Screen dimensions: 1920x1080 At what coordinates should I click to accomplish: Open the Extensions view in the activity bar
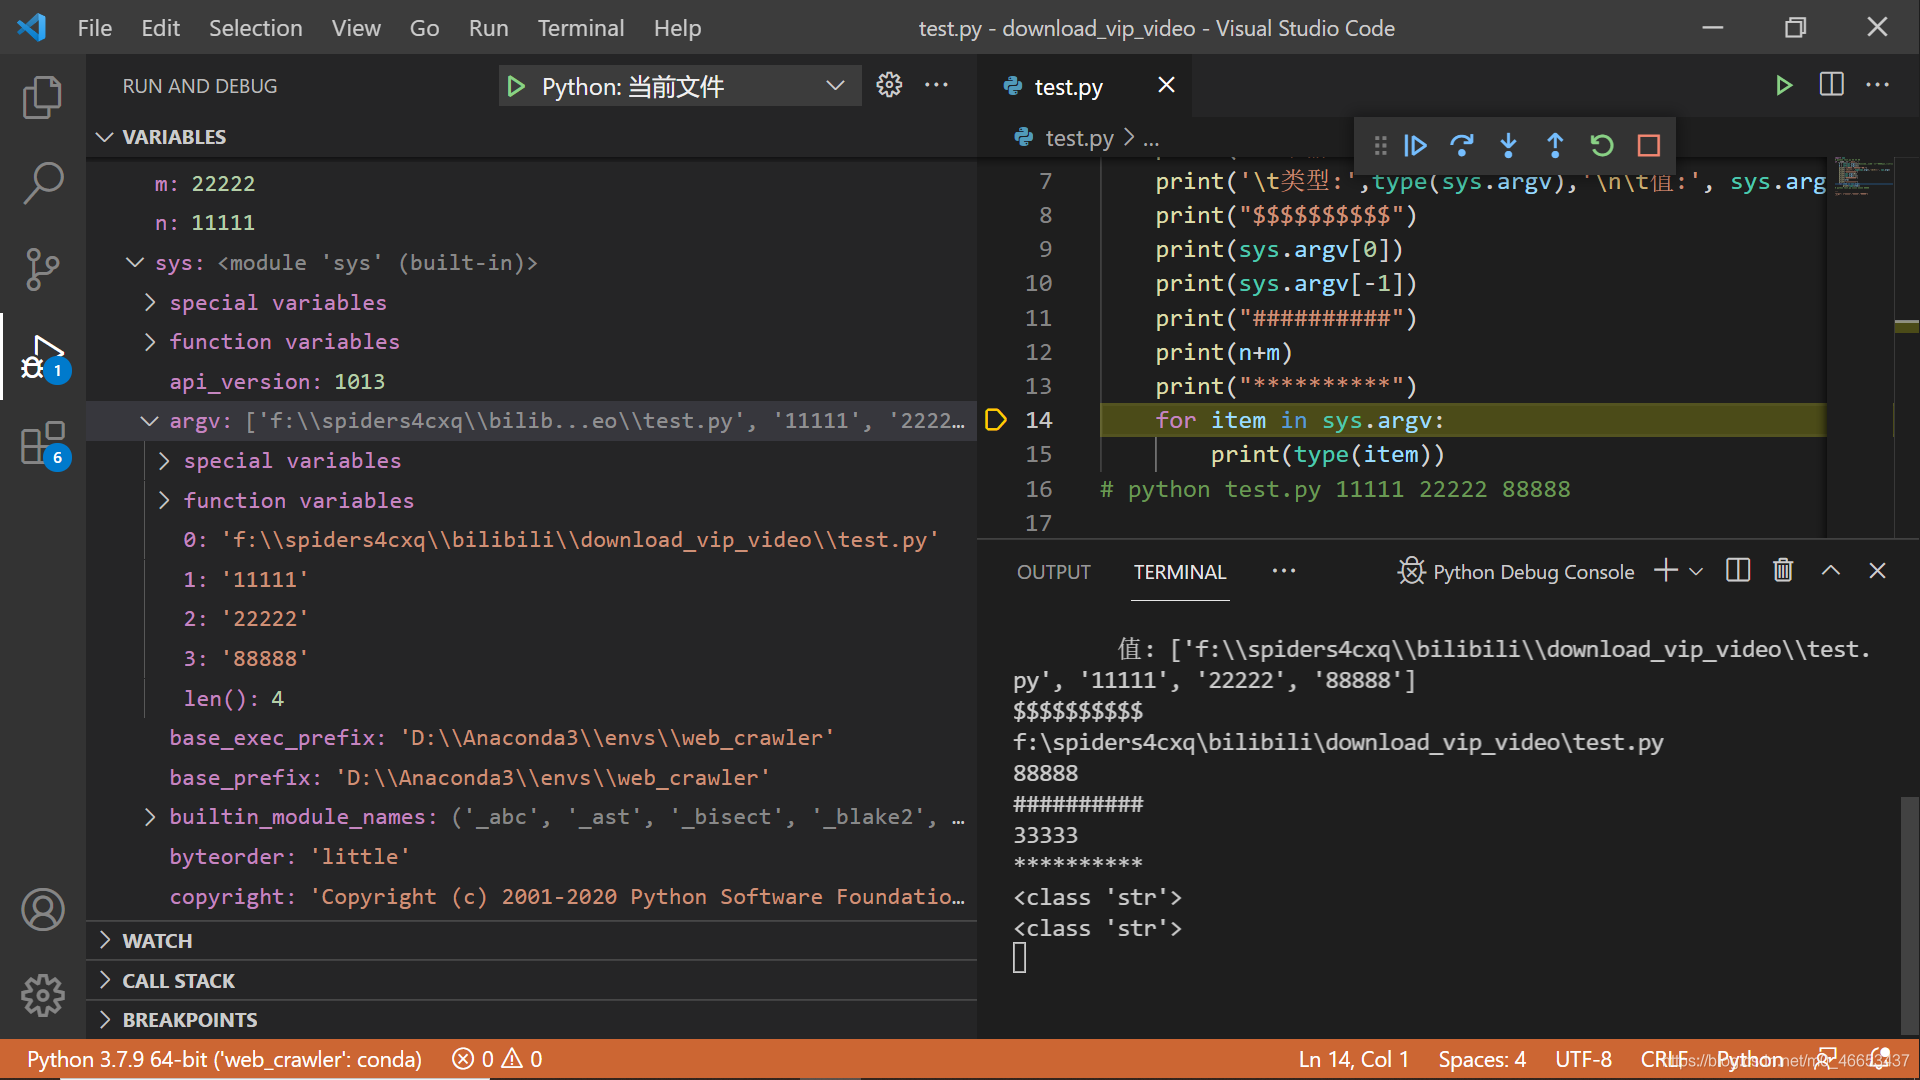coord(42,443)
